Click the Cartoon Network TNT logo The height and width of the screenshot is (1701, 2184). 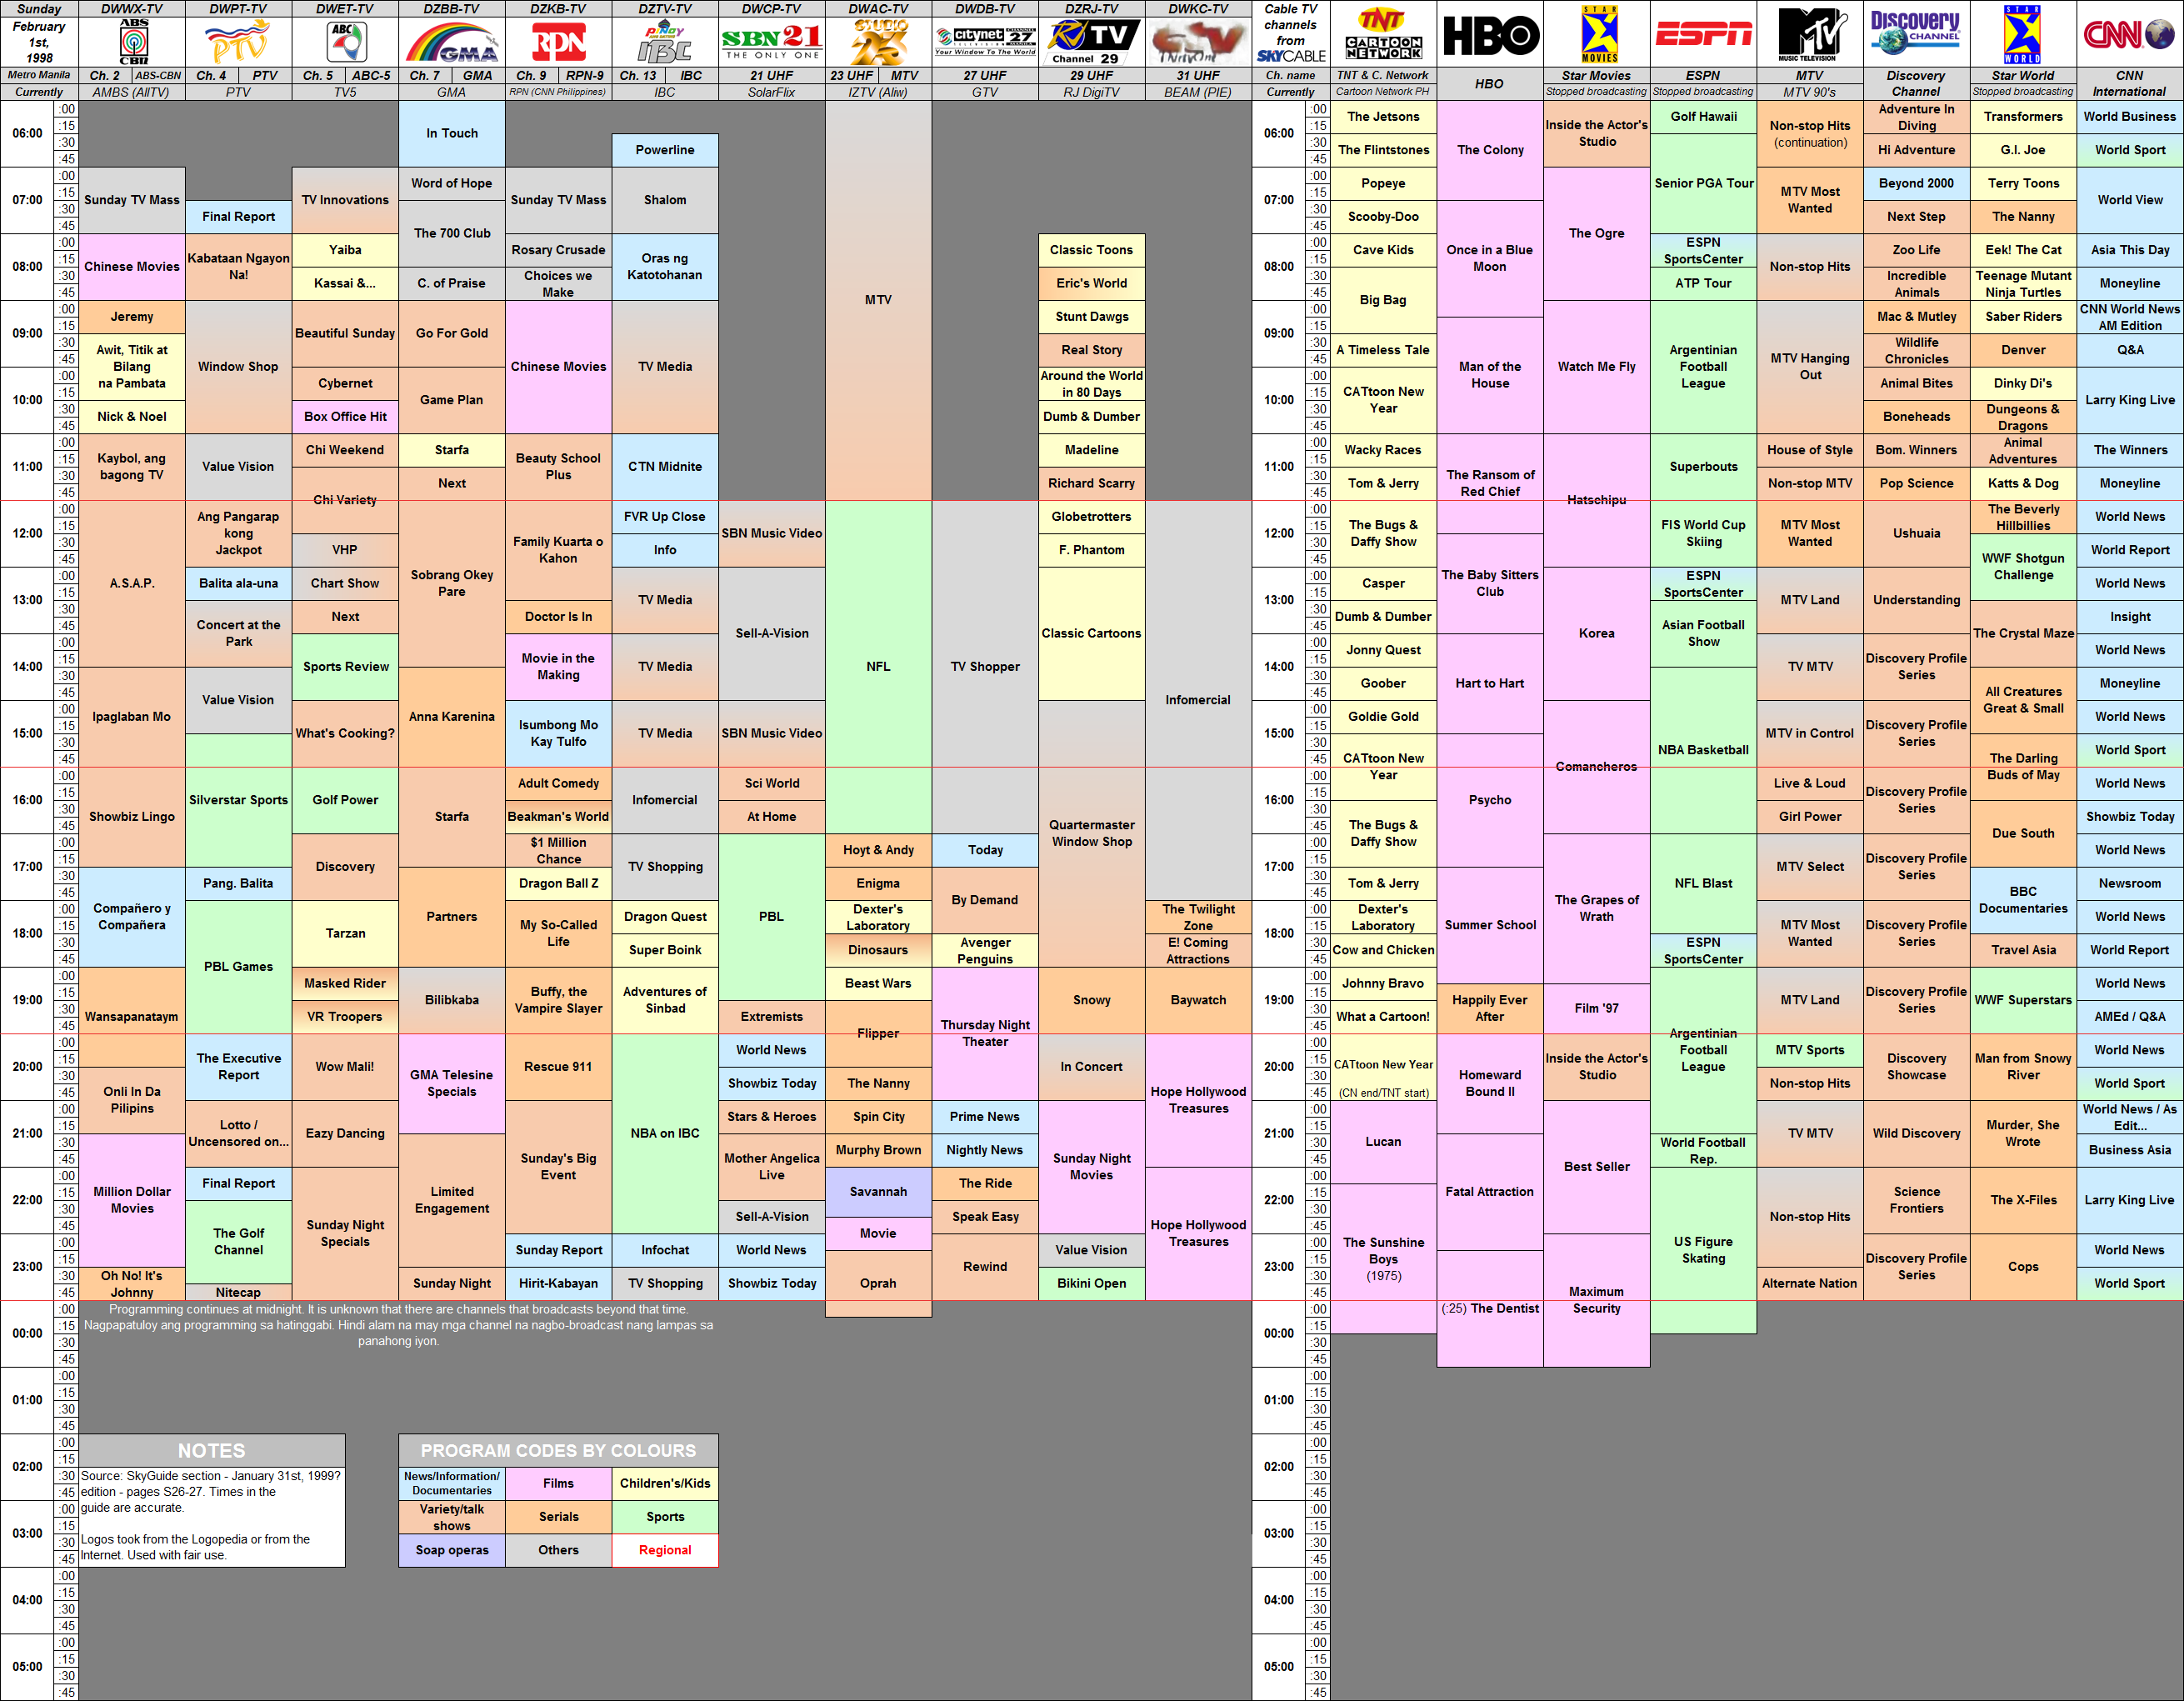[1384, 35]
